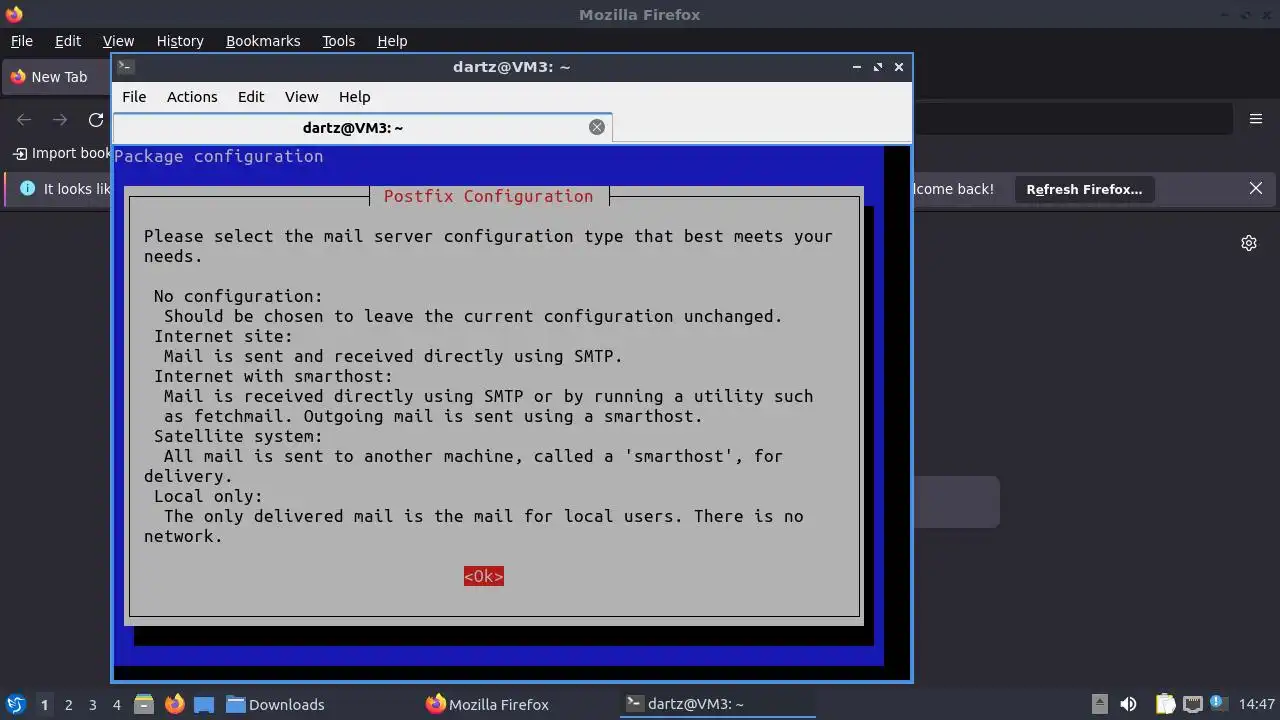This screenshot has height=720, width=1280.
Task: Open volume control in tray
Action: coord(1128,704)
